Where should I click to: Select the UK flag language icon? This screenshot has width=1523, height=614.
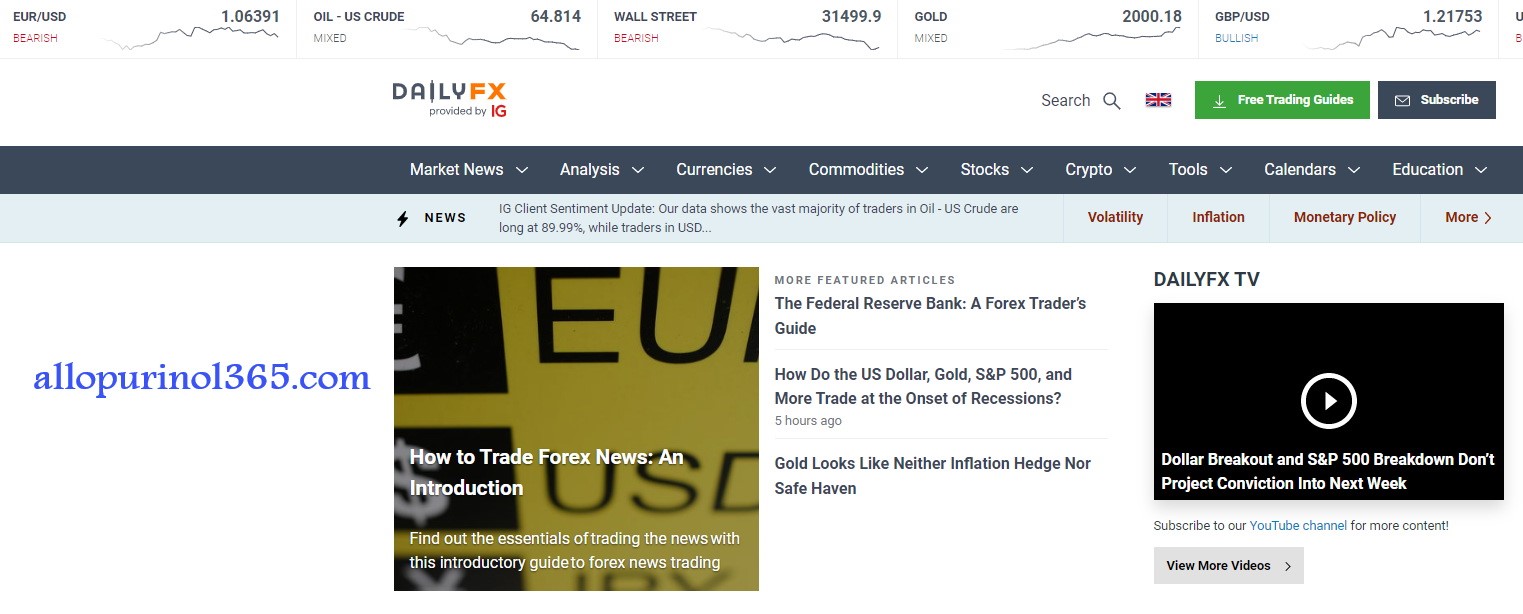tap(1158, 100)
